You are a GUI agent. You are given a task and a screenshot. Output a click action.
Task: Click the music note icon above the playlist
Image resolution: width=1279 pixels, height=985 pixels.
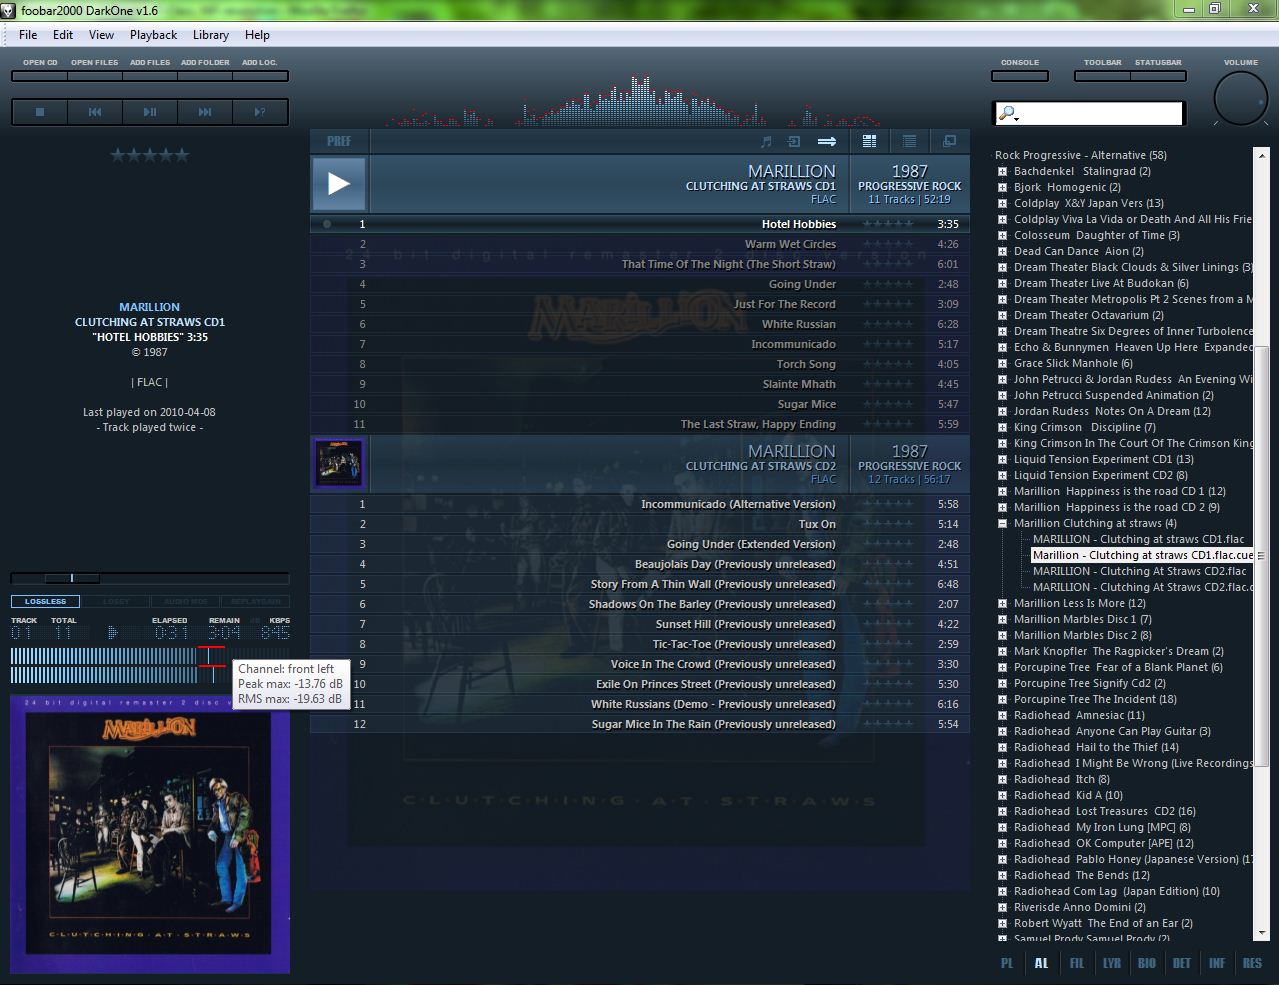coord(767,141)
